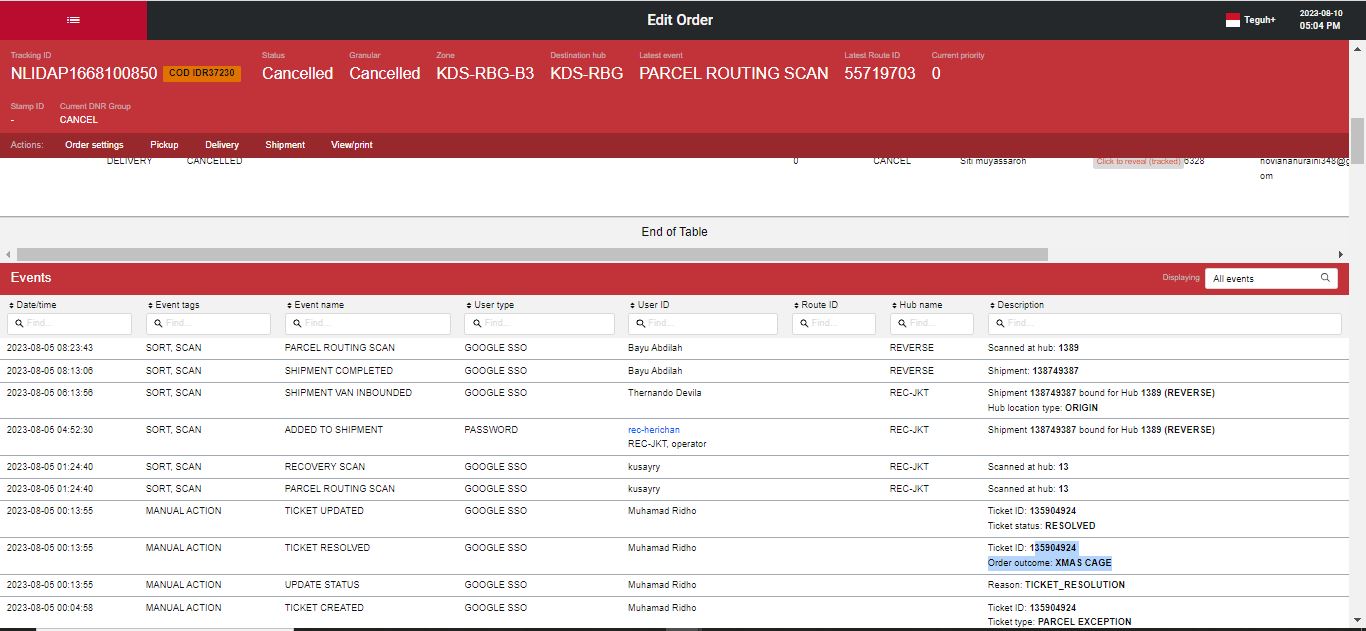This screenshot has height=631, width=1366.
Task: Click the horizontal table scrollbar thumb
Action: 532,255
